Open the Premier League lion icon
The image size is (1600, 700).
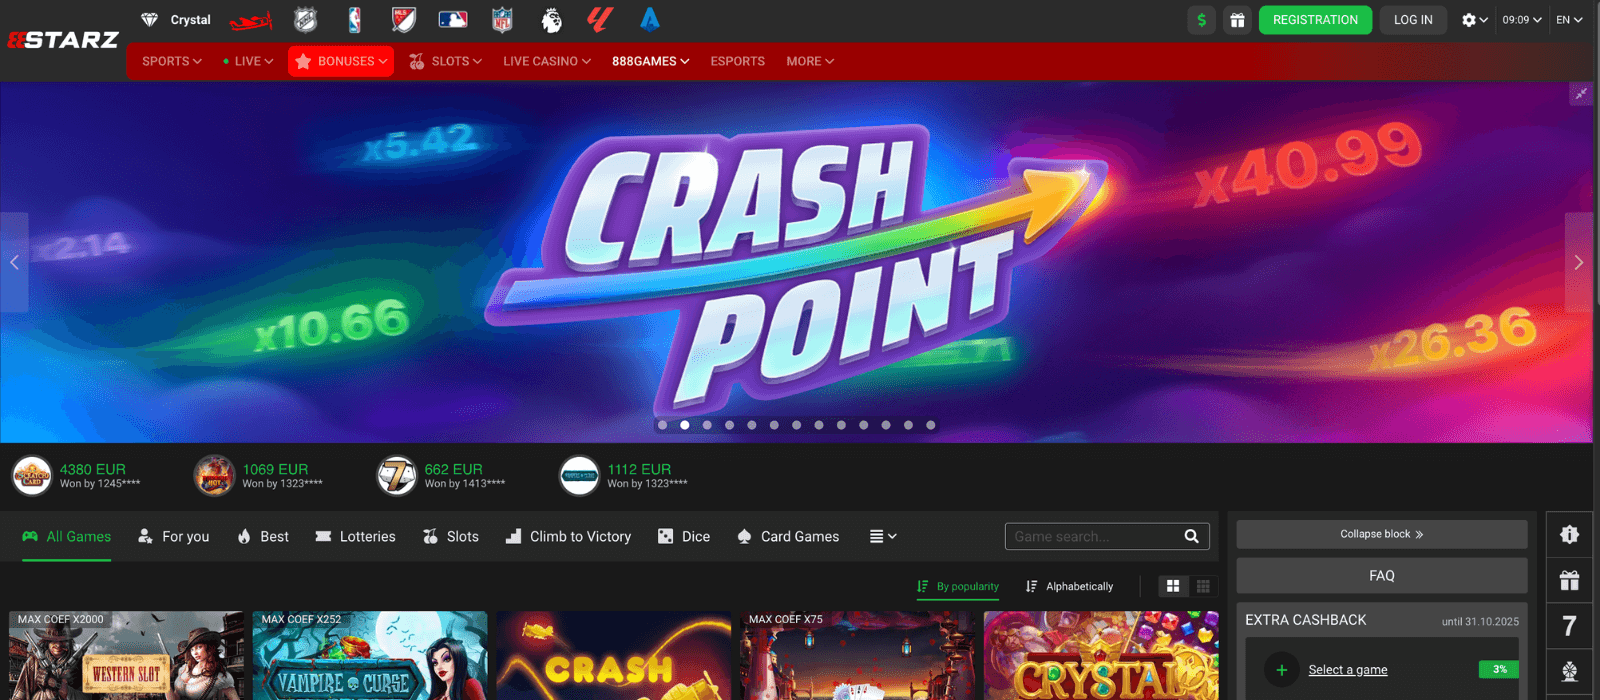click(x=551, y=20)
